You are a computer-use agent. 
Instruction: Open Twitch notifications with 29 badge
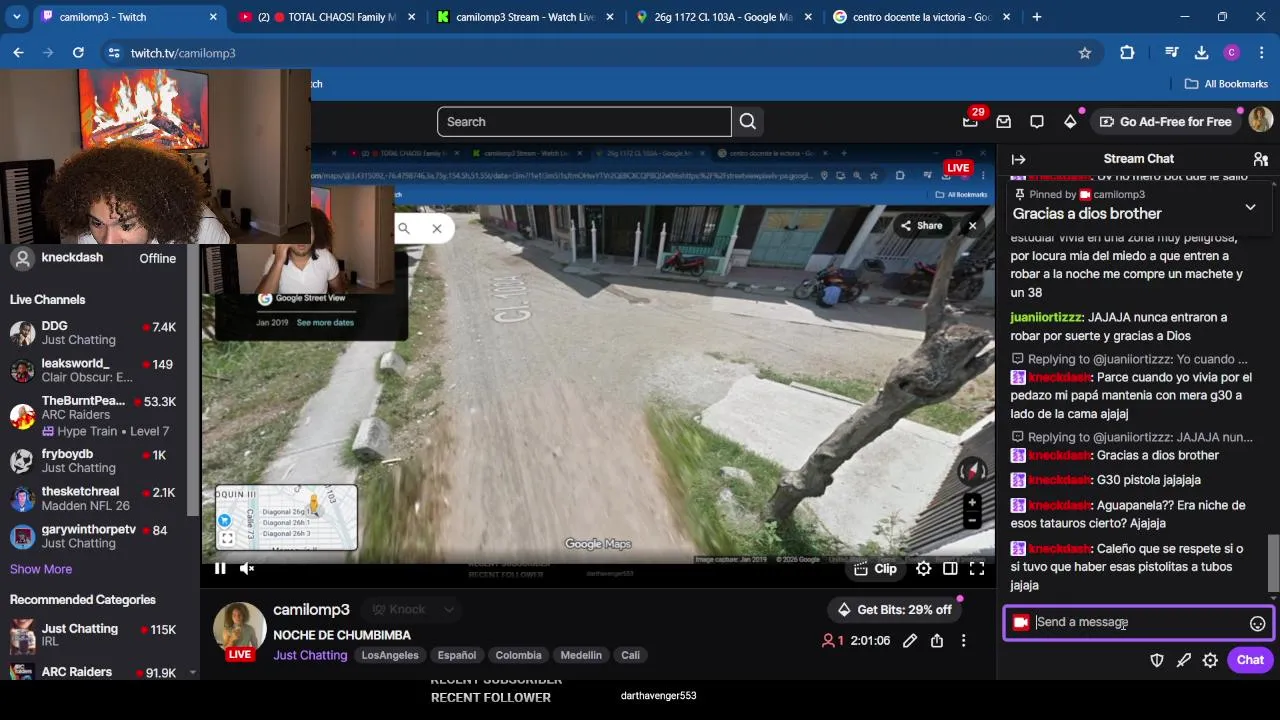coord(970,121)
